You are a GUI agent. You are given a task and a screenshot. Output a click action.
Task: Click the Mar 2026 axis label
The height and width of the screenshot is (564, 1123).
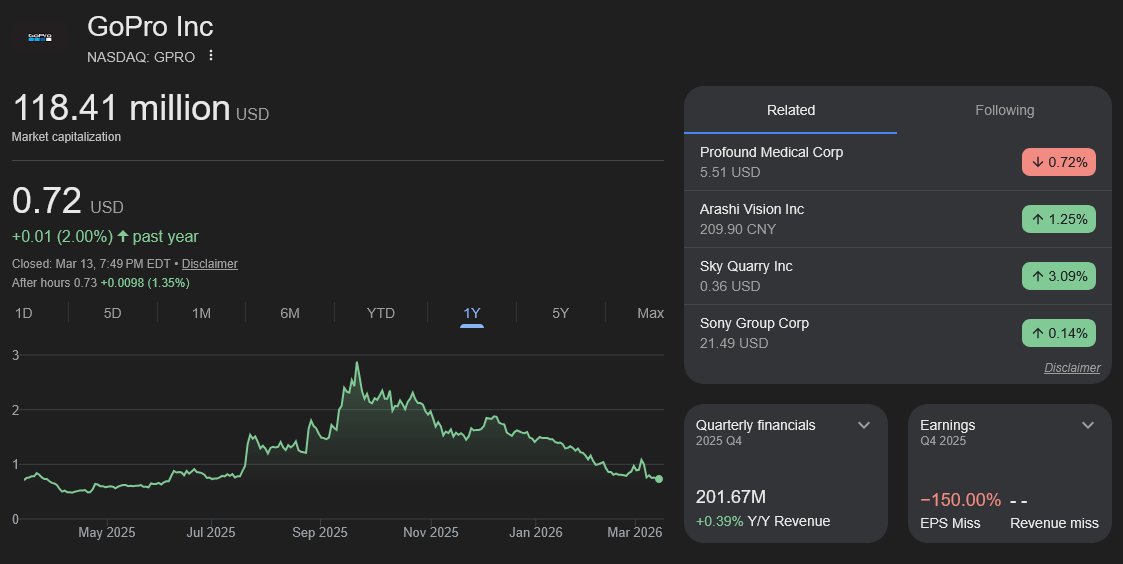point(635,532)
